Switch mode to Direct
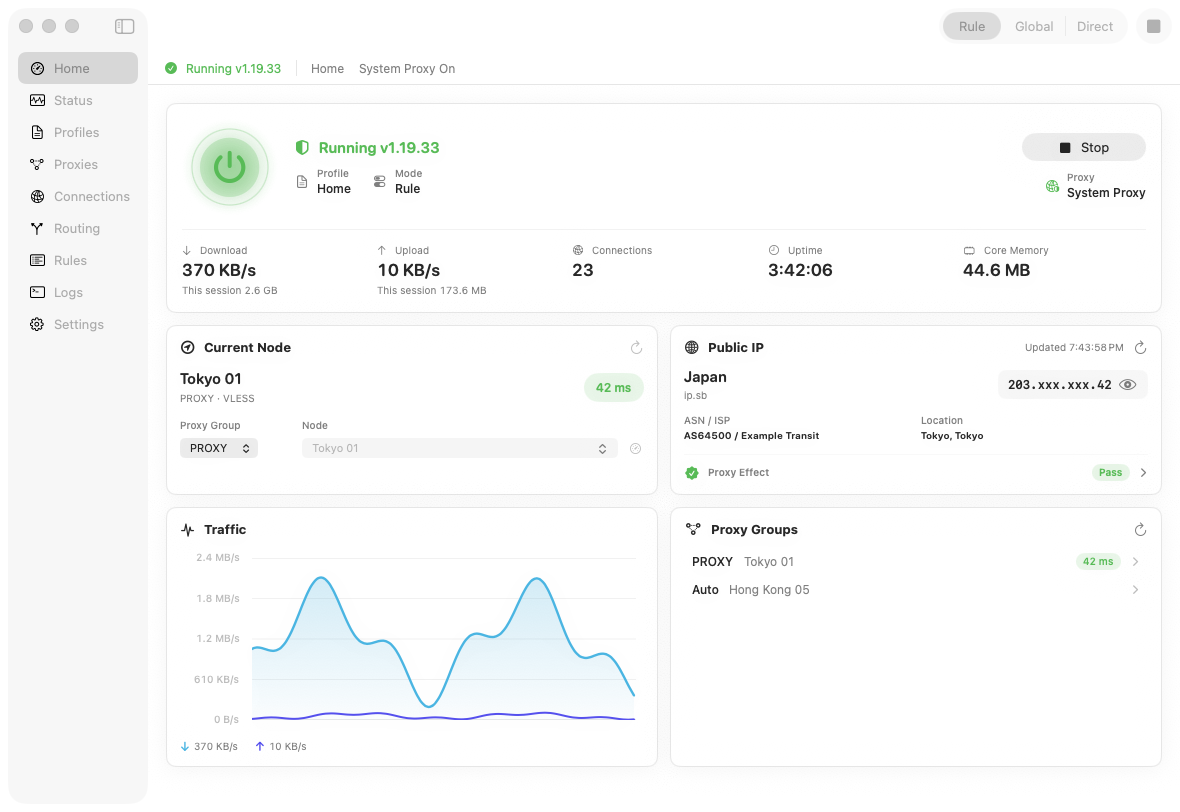Image resolution: width=1180 pixels, height=812 pixels. [x=1094, y=26]
